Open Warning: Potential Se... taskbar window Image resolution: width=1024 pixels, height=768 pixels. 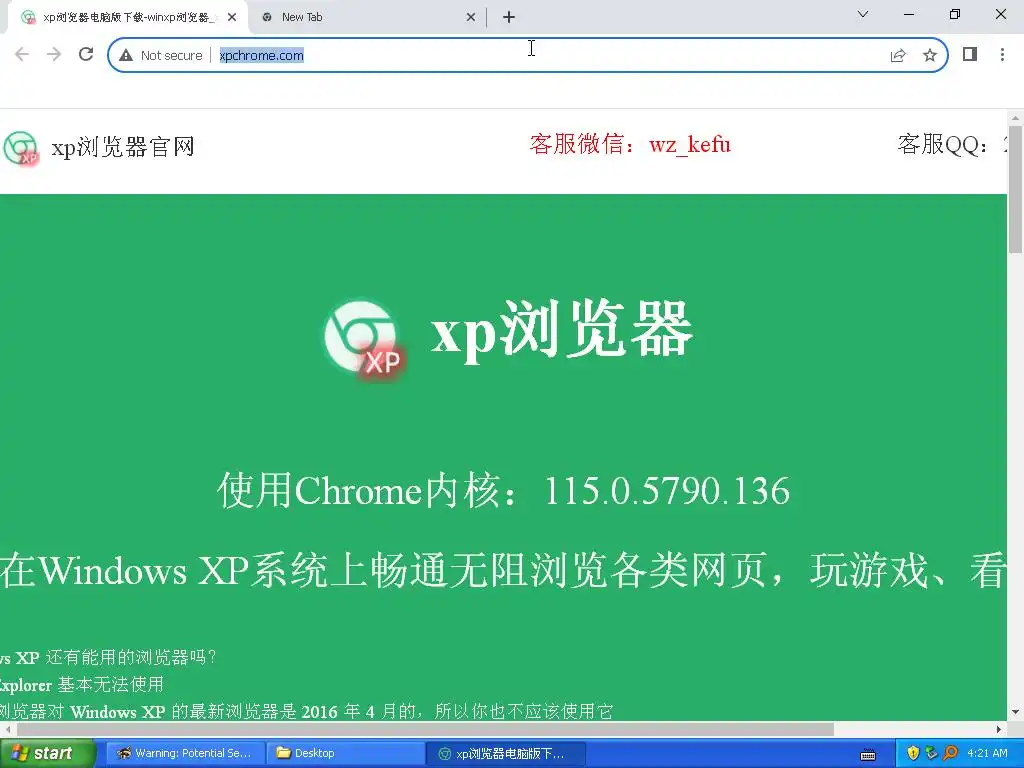[x=185, y=754]
